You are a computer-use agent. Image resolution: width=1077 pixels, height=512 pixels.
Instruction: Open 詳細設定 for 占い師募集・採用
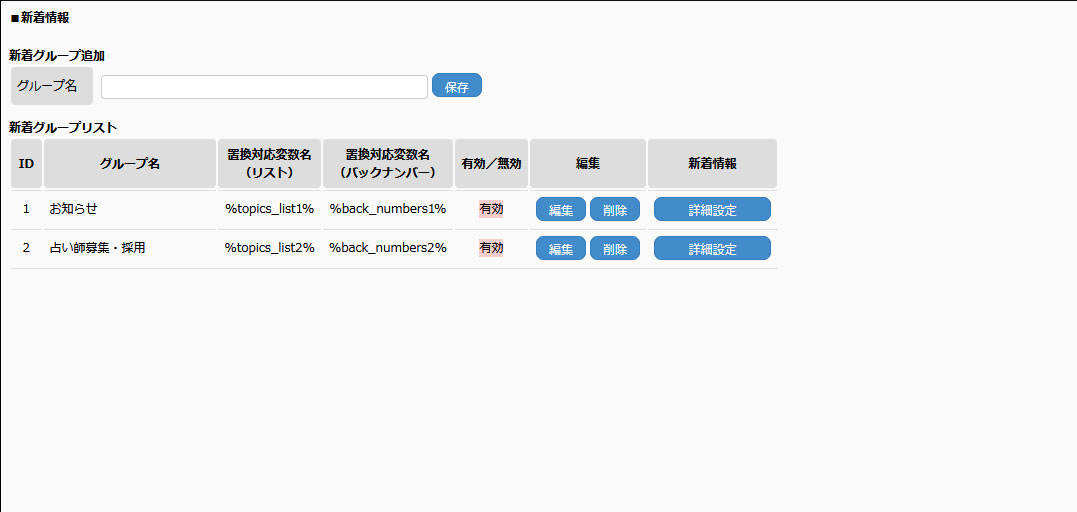click(712, 249)
